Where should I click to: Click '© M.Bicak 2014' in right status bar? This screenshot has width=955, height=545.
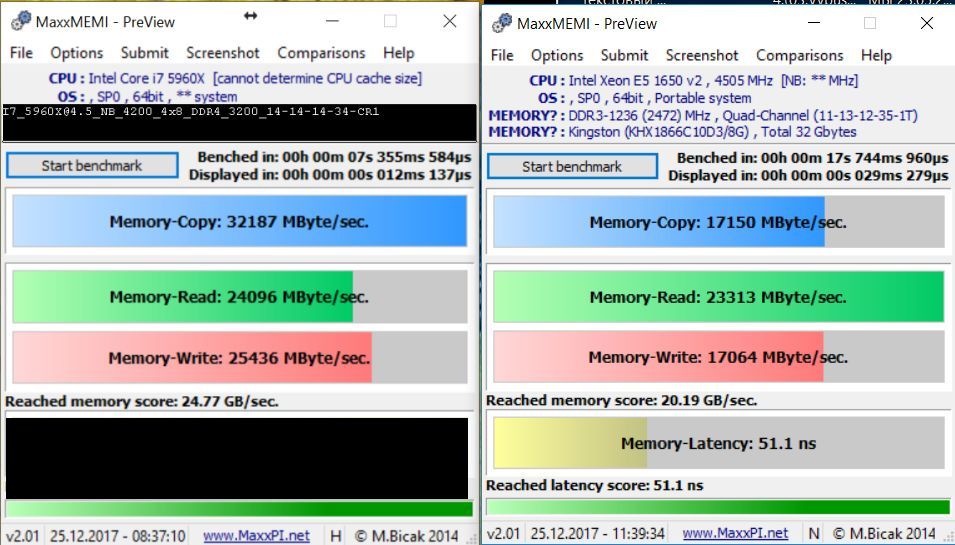pyautogui.click(x=884, y=533)
